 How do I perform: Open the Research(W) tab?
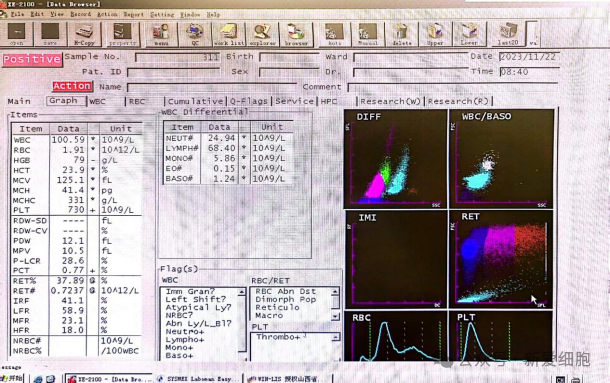pyautogui.click(x=390, y=101)
